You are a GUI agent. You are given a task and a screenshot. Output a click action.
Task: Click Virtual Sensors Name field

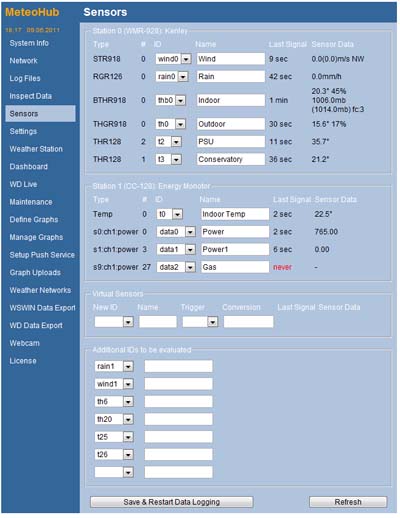[158, 322]
